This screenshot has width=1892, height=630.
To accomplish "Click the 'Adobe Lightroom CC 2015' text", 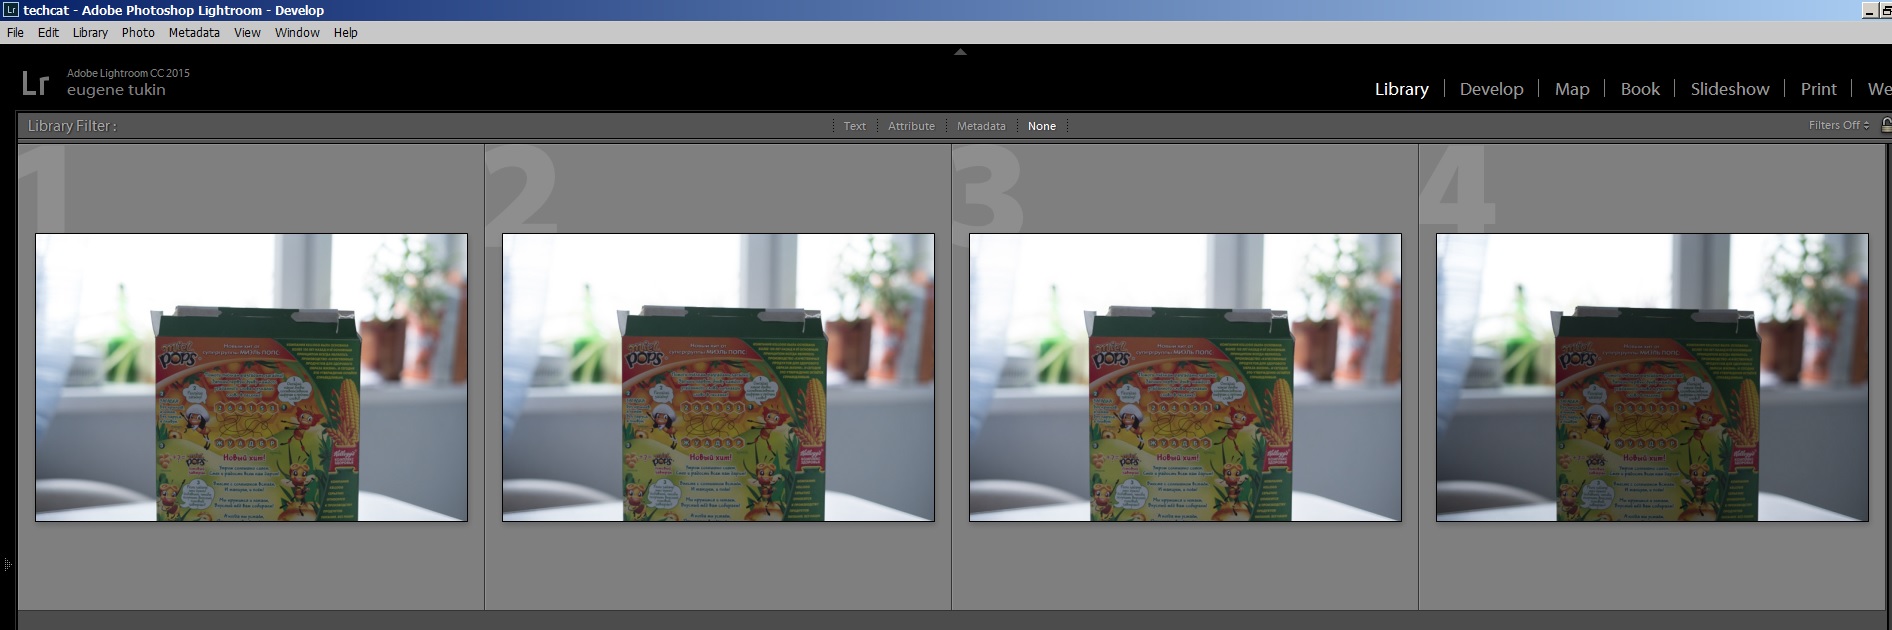I will 128,73.
